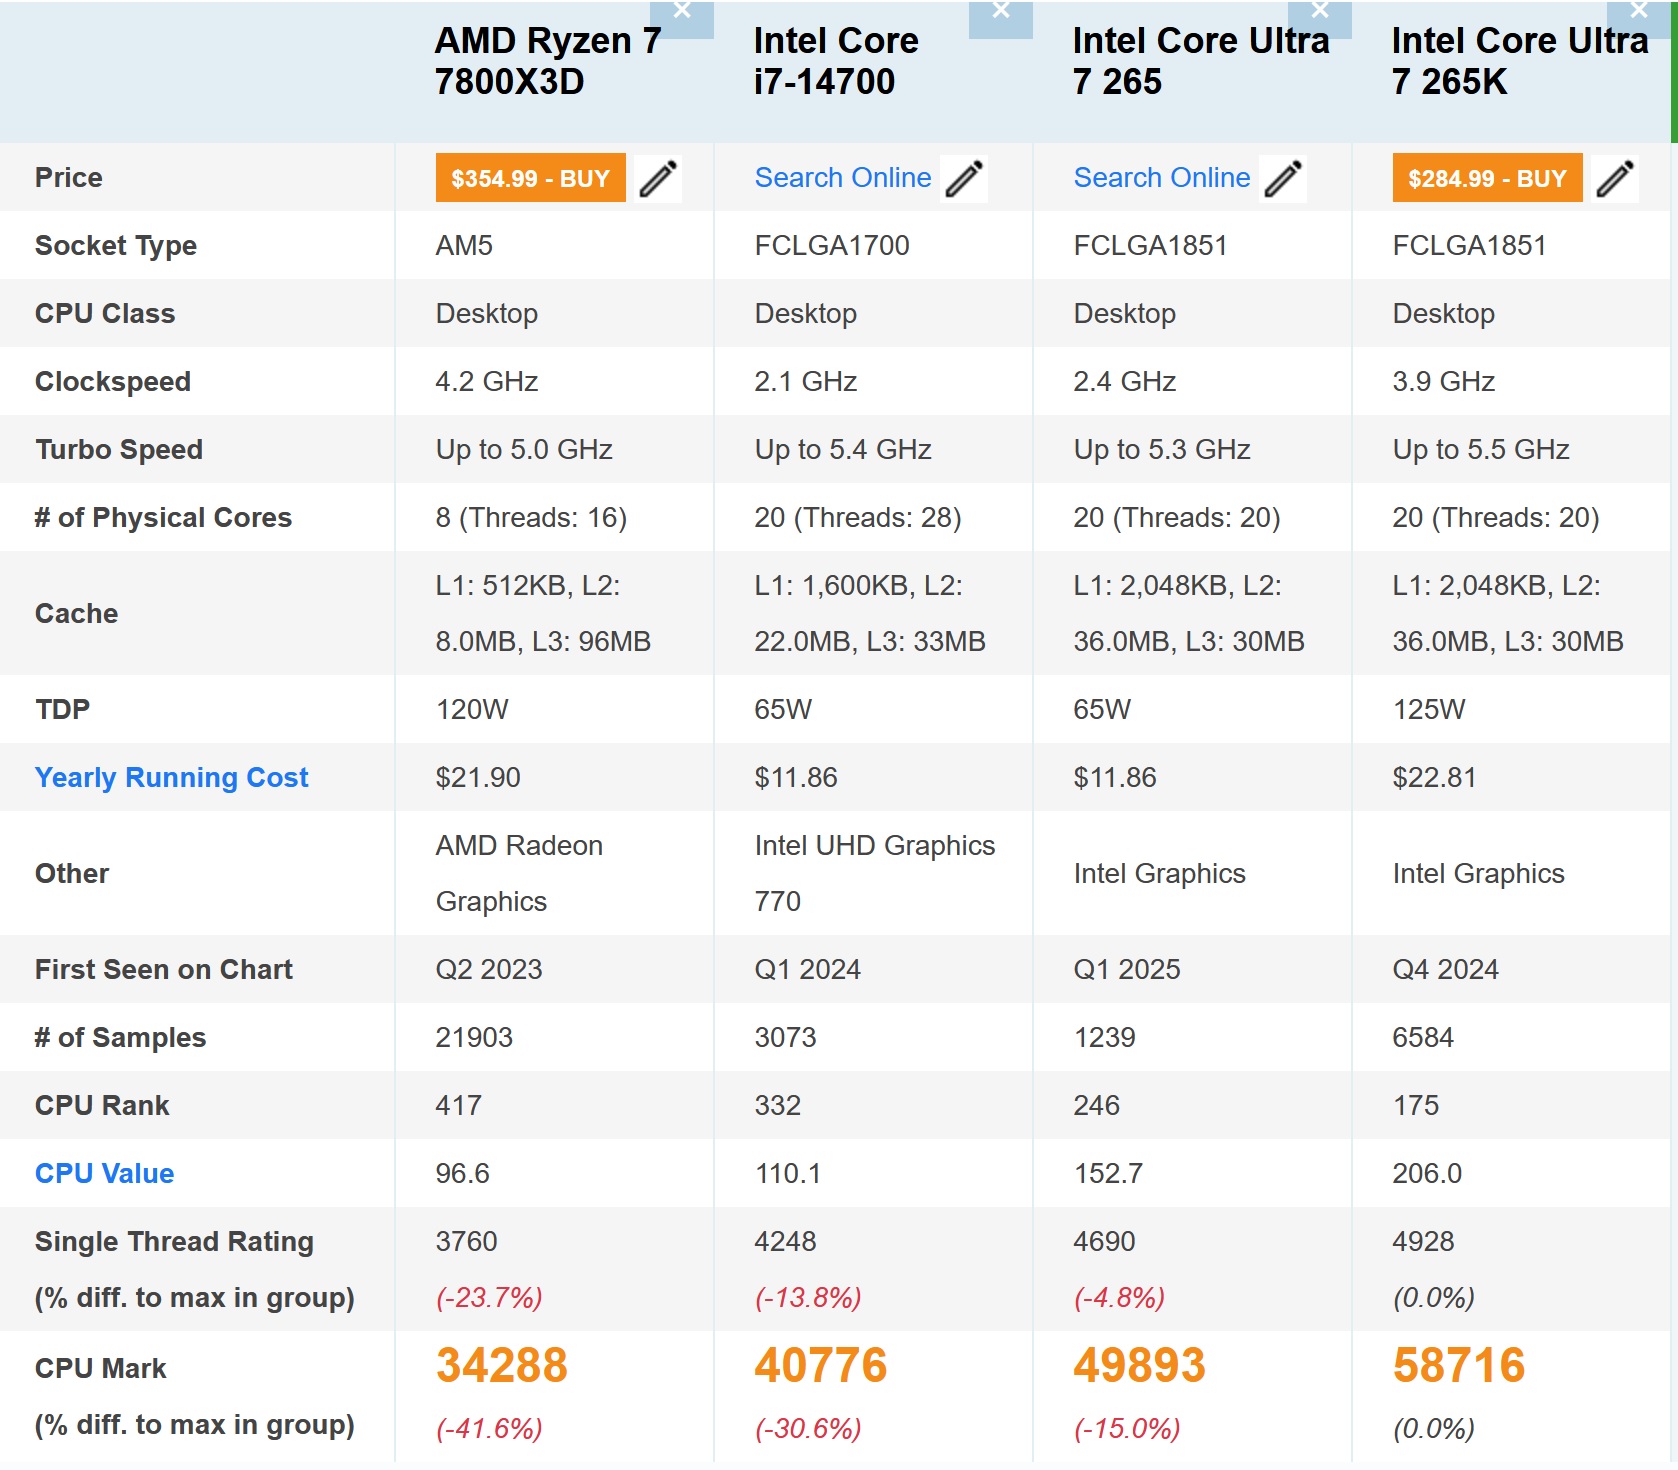Screen dimensions: 1678x1470
Task: Click the Intel Core Ultra 7 265K heading
Action: [x=1520, y=61]
